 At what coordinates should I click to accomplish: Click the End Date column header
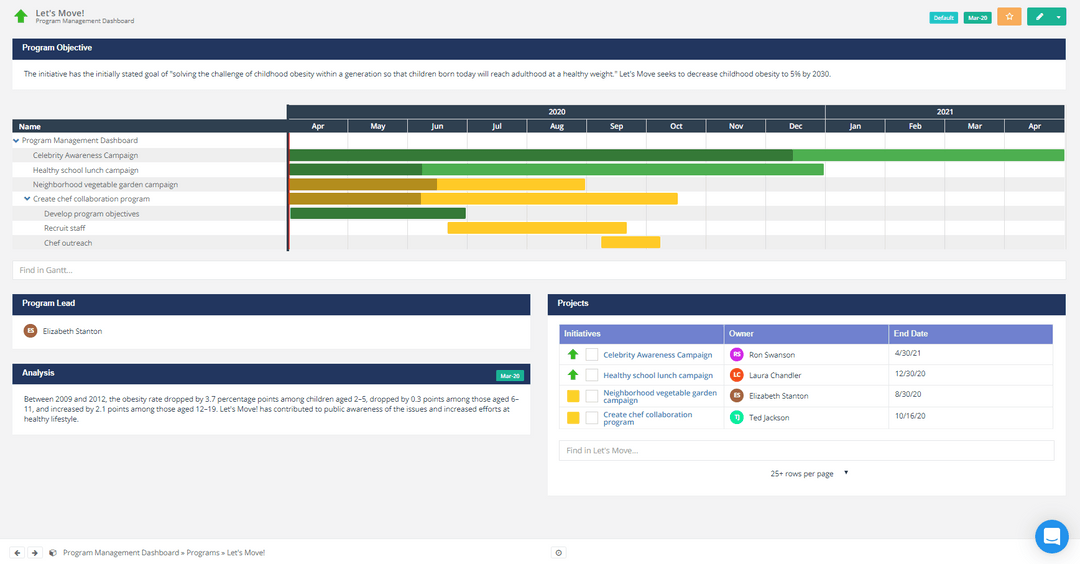pyautogui.click(x=970, y=334)
